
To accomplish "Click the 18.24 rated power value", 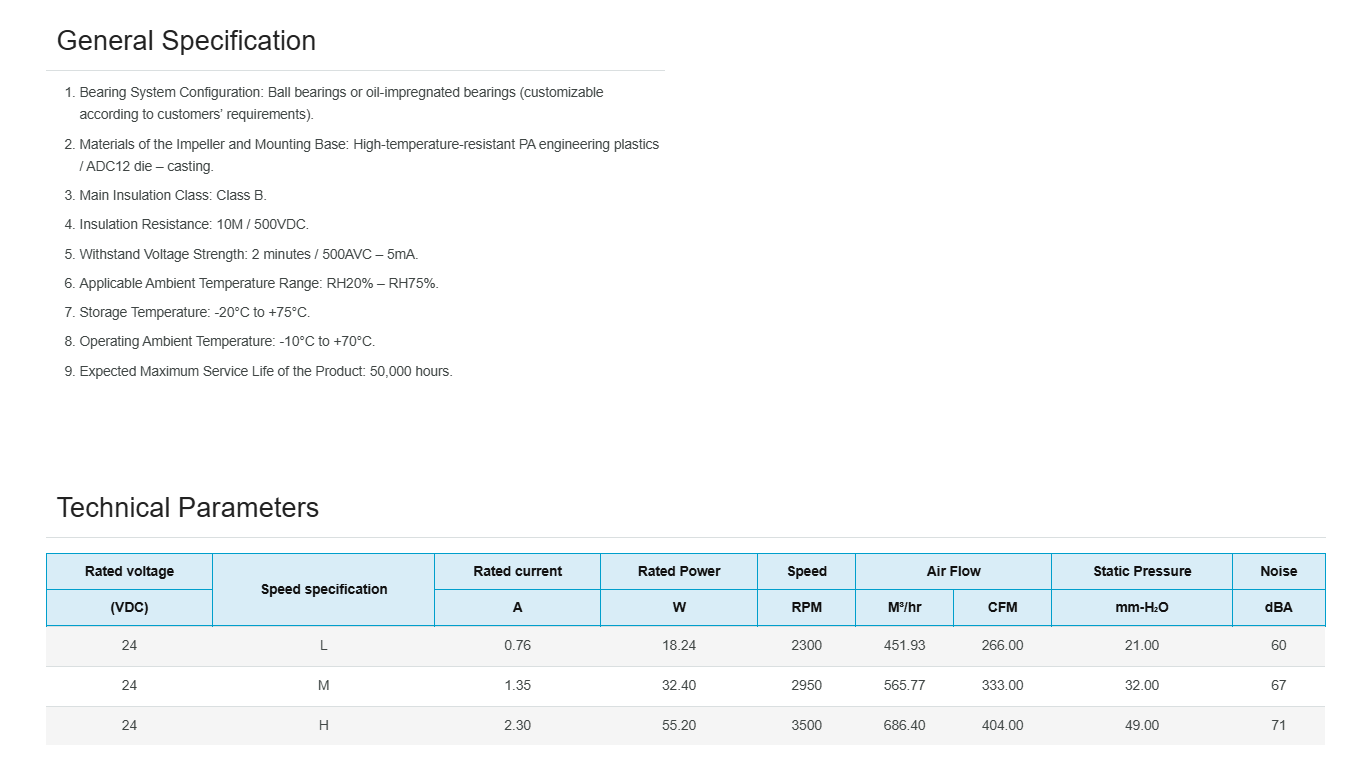I will [x=678, y=645].
